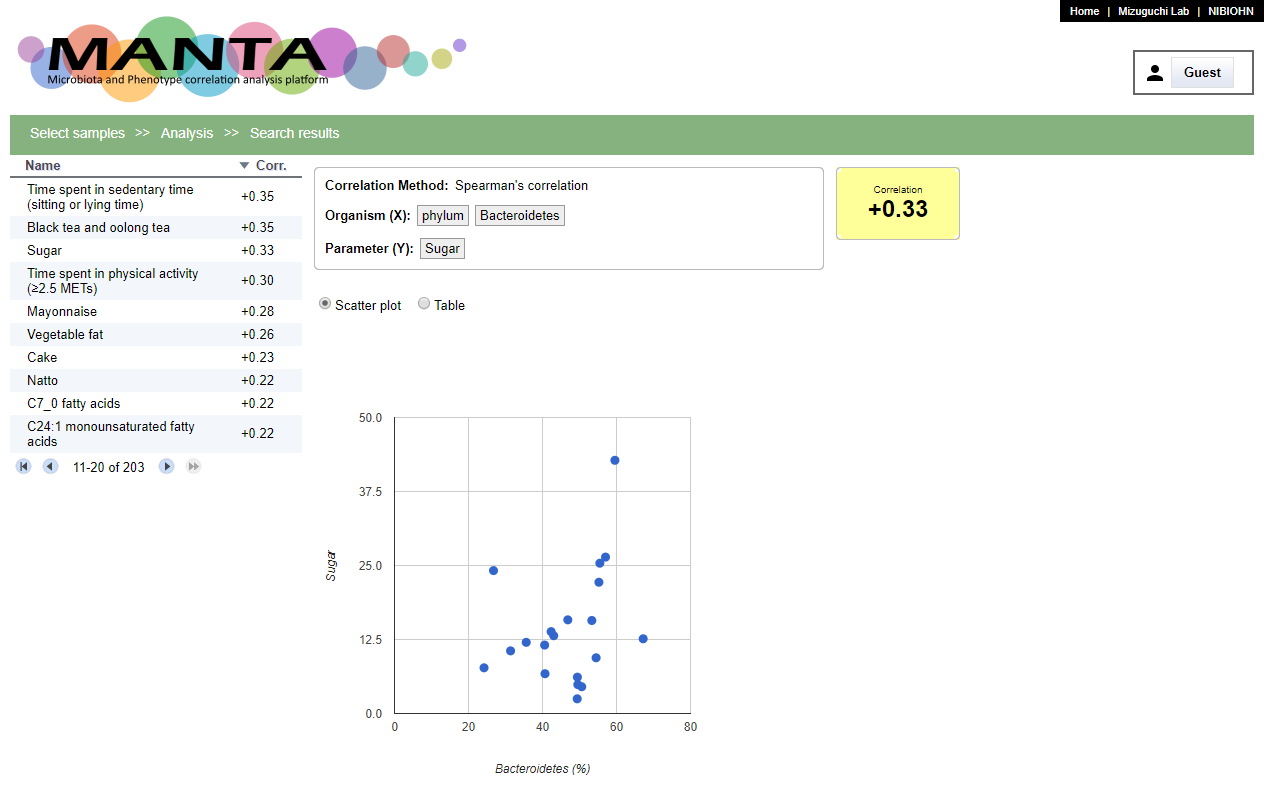Viewport: 1264px width, 790px height.
Task: Click the Name column header
Action: click(x=43, y=165)
